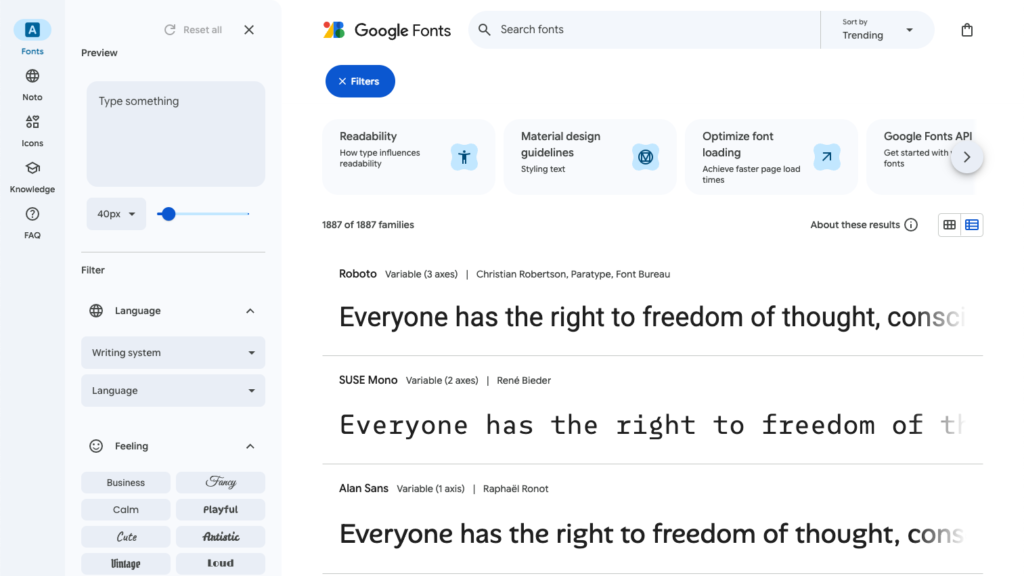The width and height of the screenshot is (1024, 576).
Task: Click the About these results info icon
Action: [910, 225]
